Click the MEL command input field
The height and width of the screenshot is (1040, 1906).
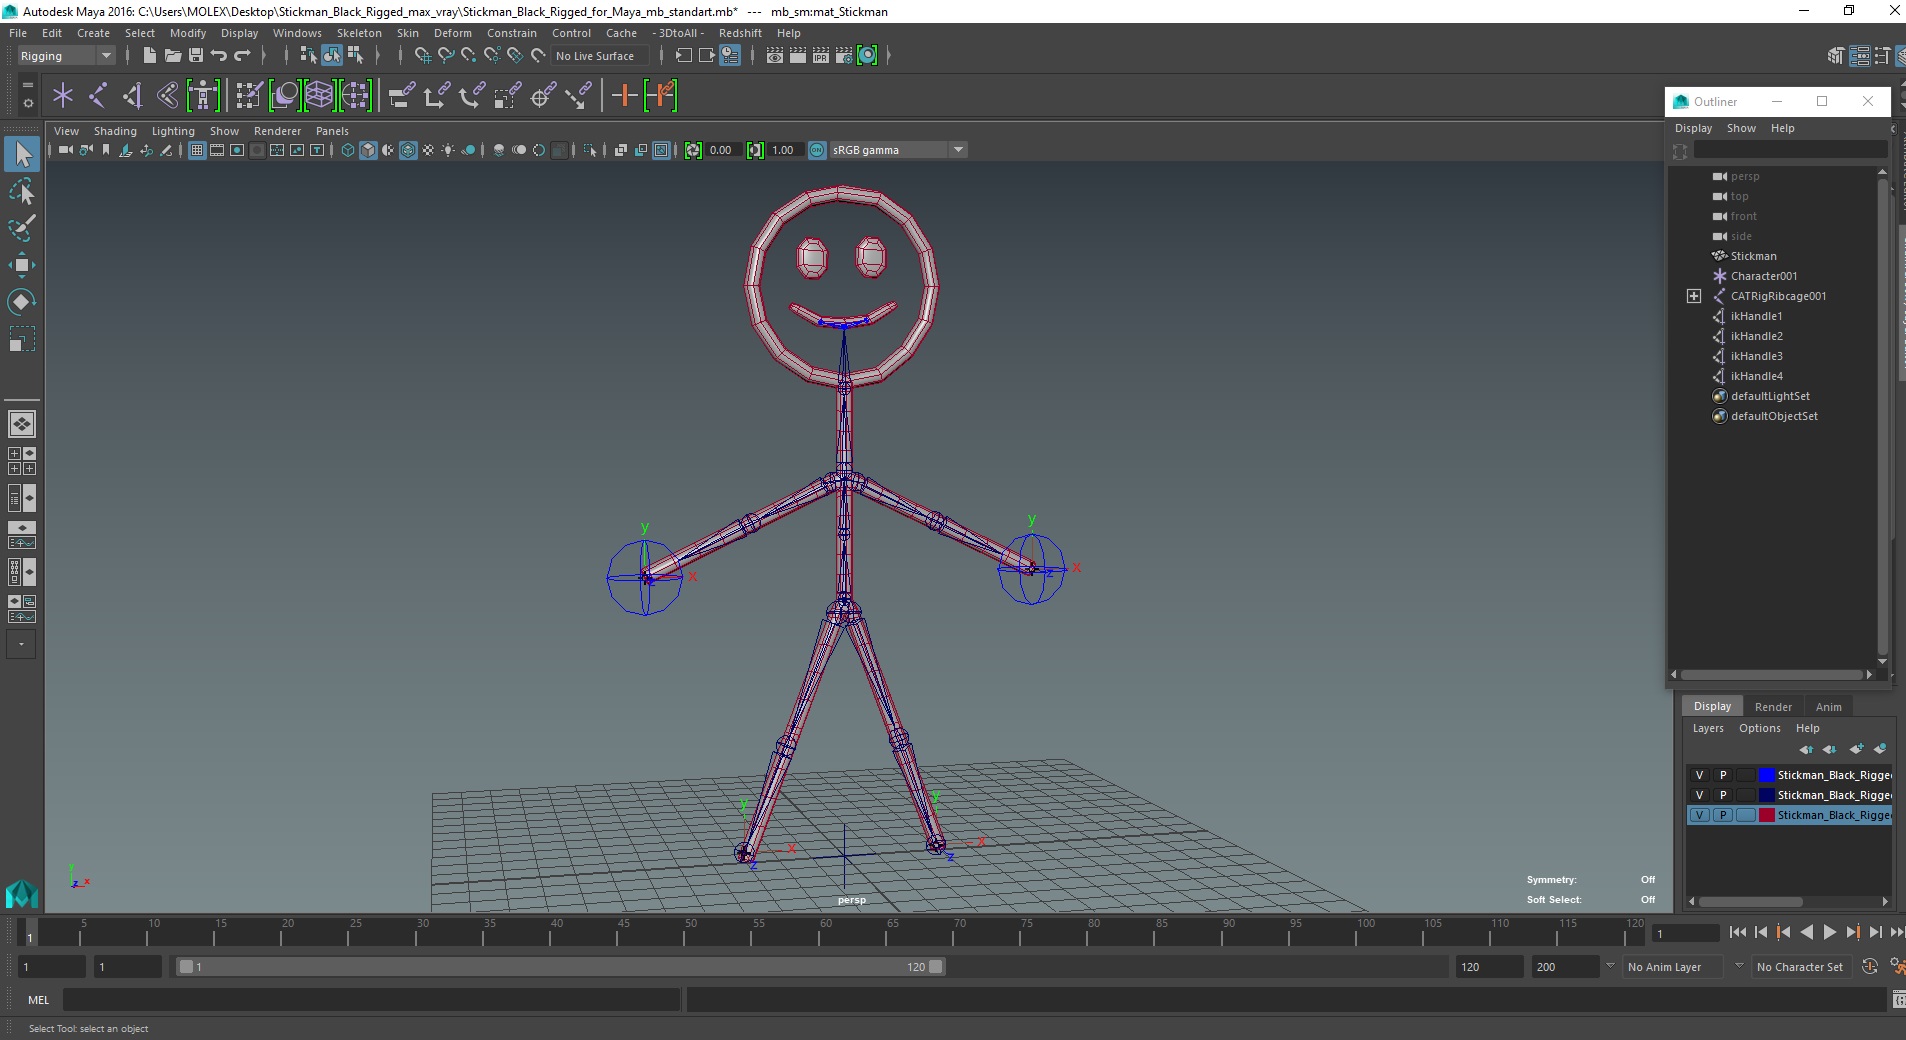(371, 1000)
